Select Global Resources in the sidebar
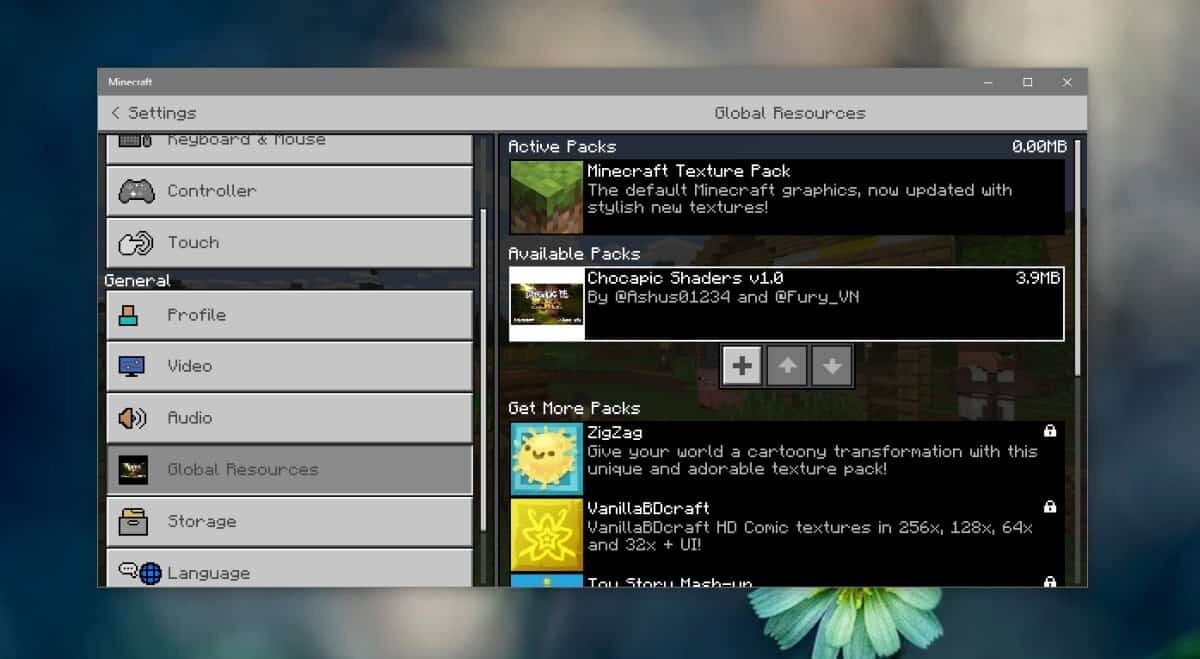1200x659 pixels. click(288, 469)
